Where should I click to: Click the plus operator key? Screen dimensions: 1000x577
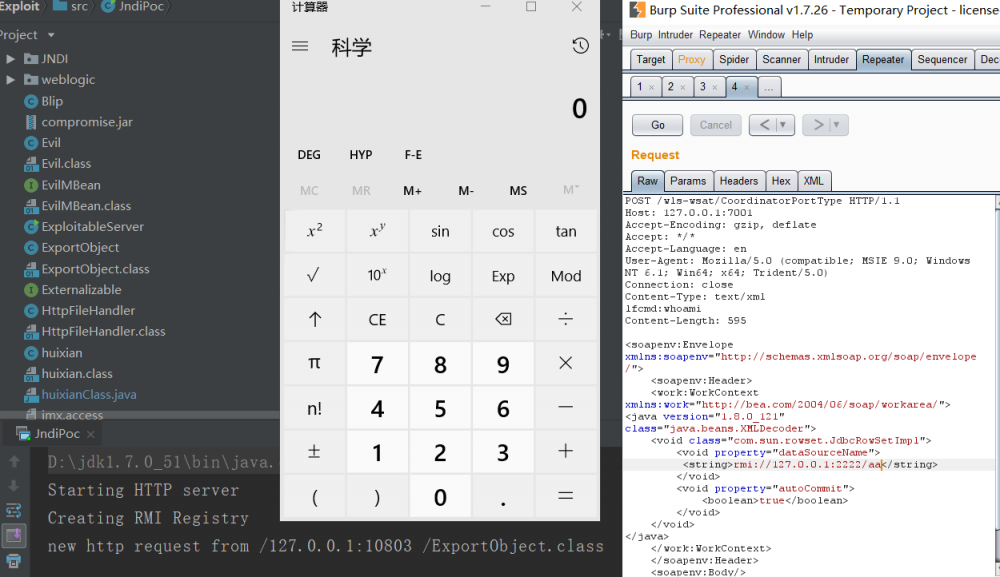(x=566, y=451)
